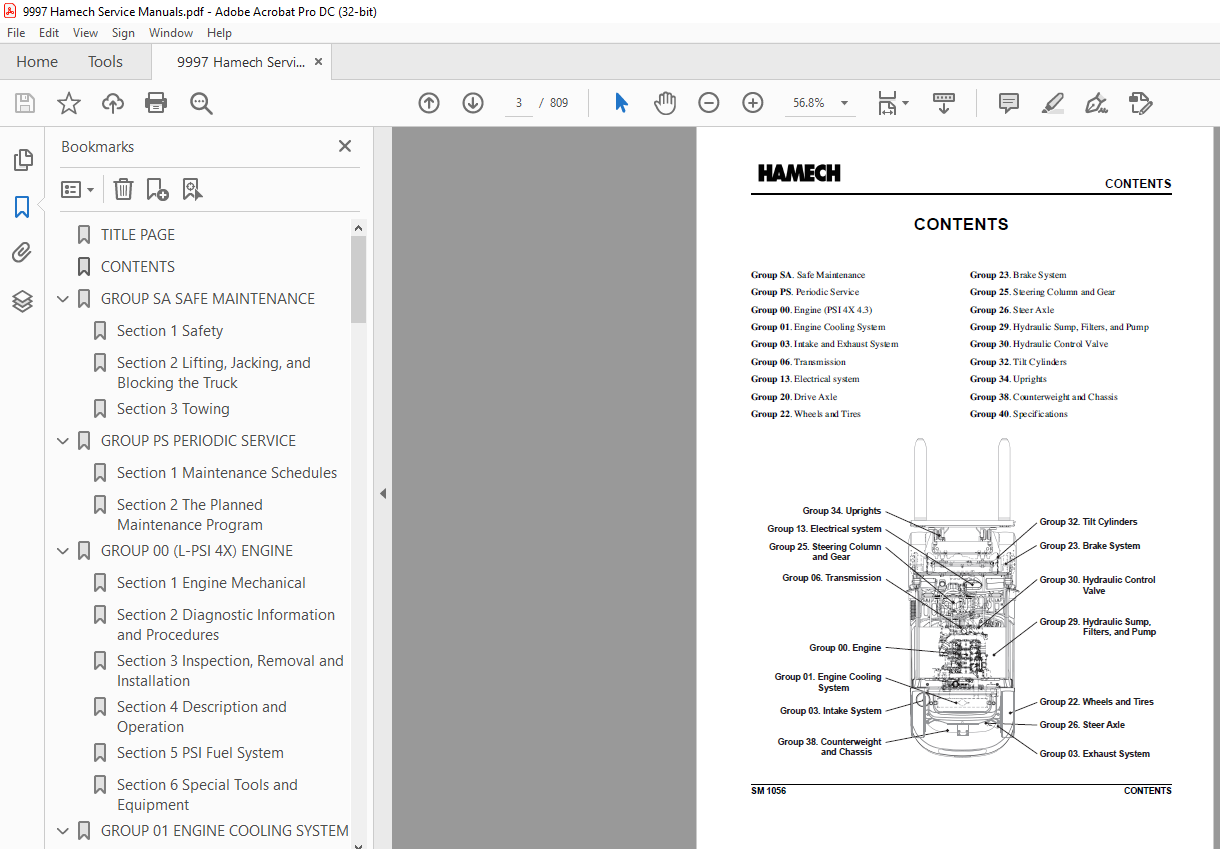Open the fit page options tool

pyautogui.click(x=892, y=103)
